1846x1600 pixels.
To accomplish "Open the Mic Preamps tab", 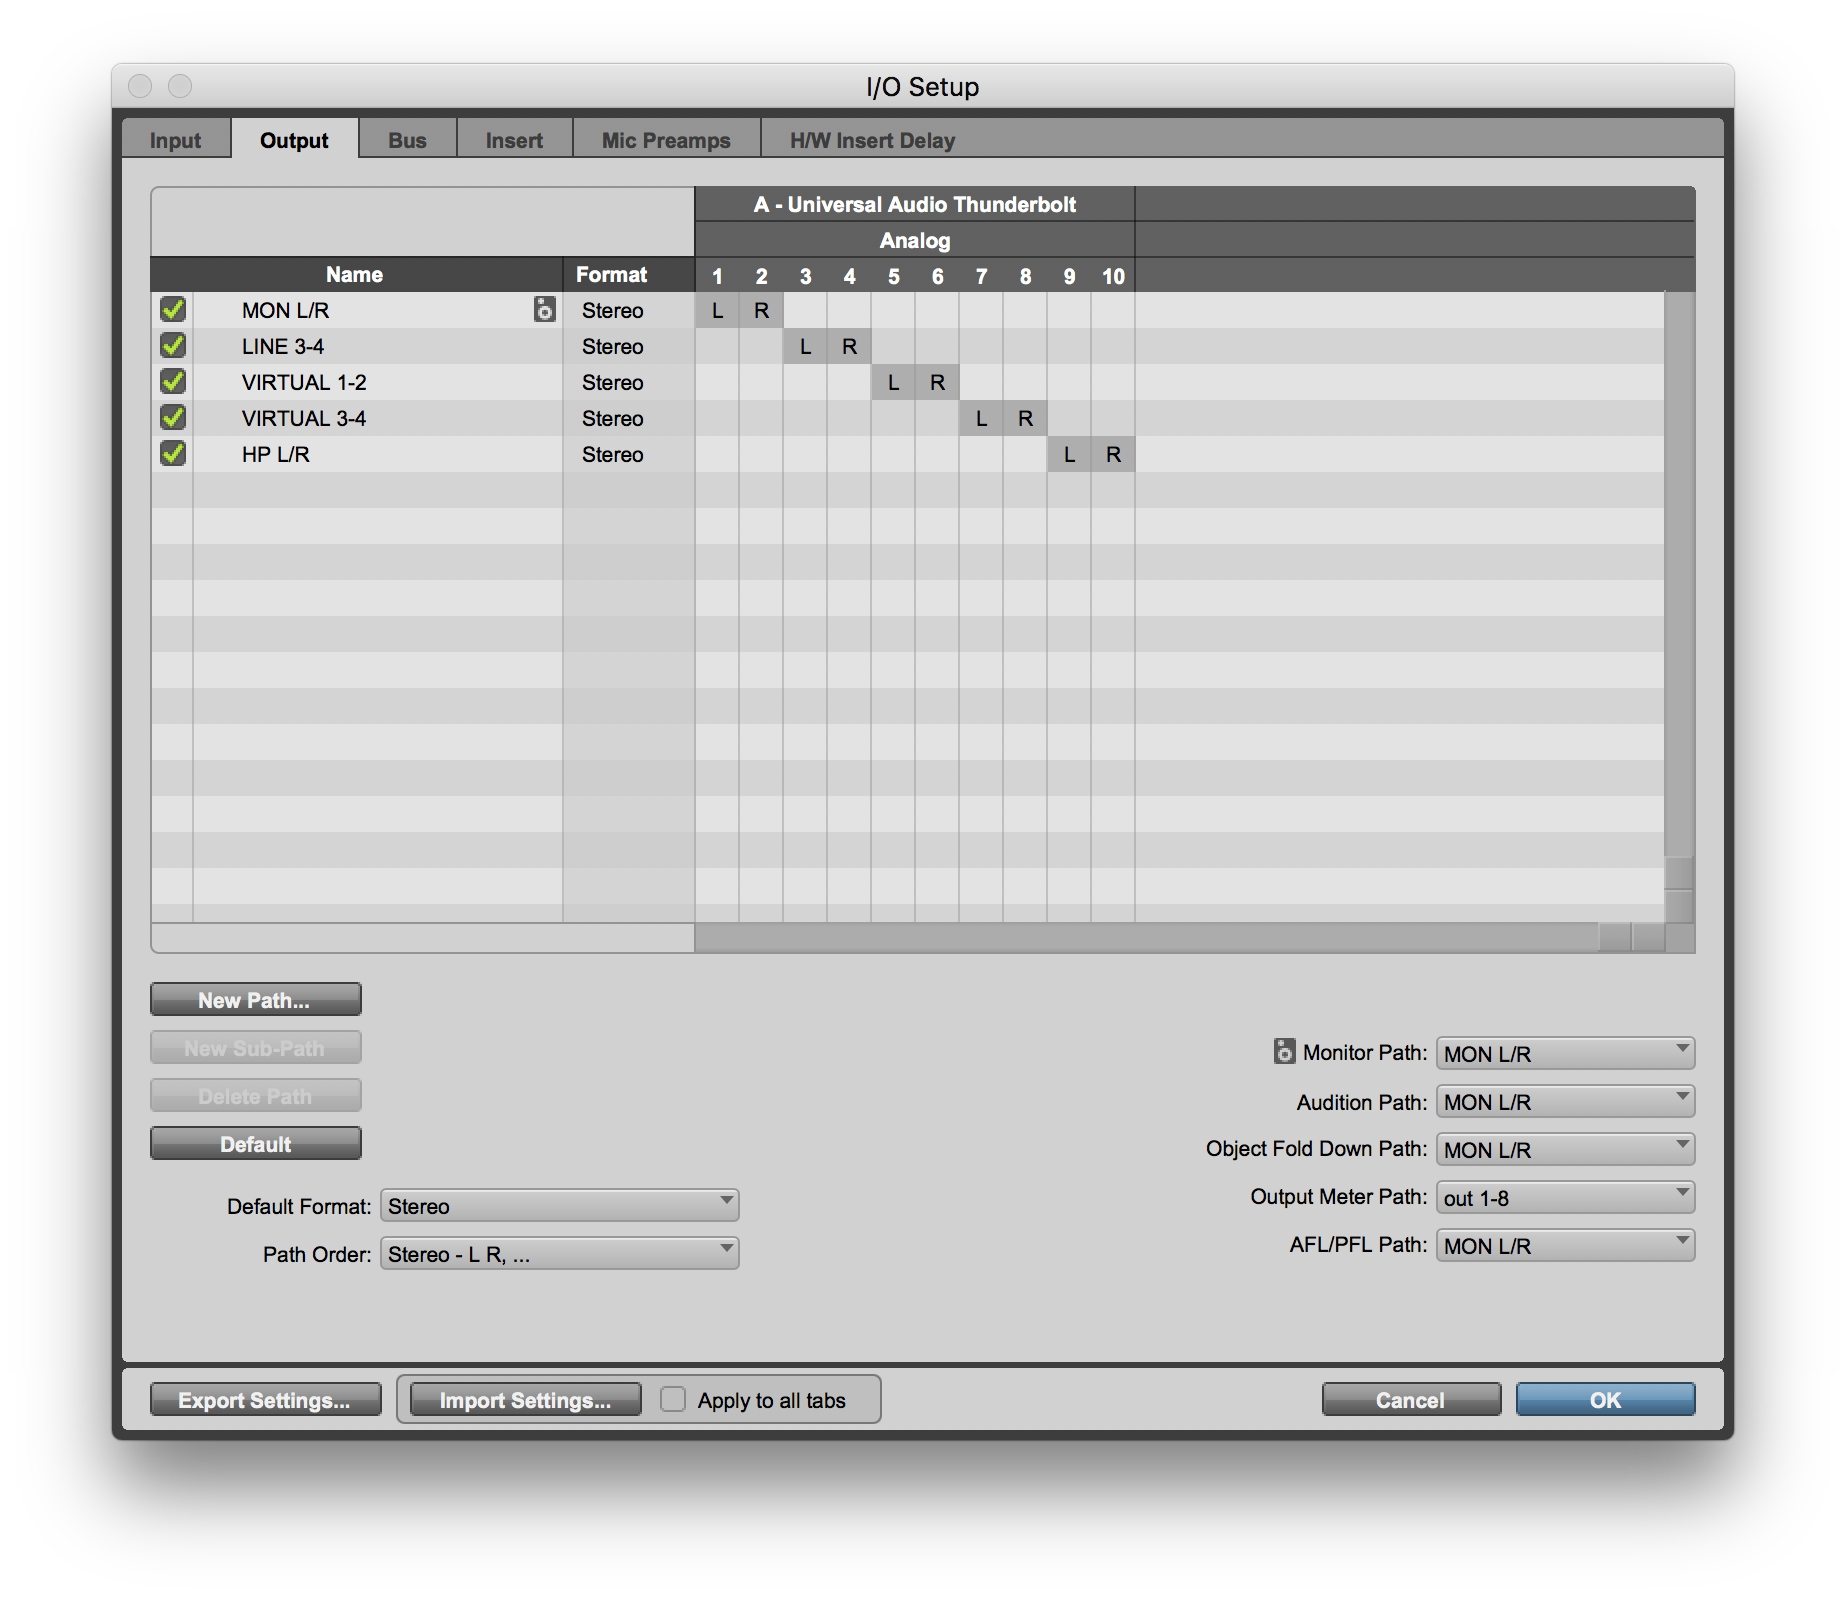I will tap(665, 140).
